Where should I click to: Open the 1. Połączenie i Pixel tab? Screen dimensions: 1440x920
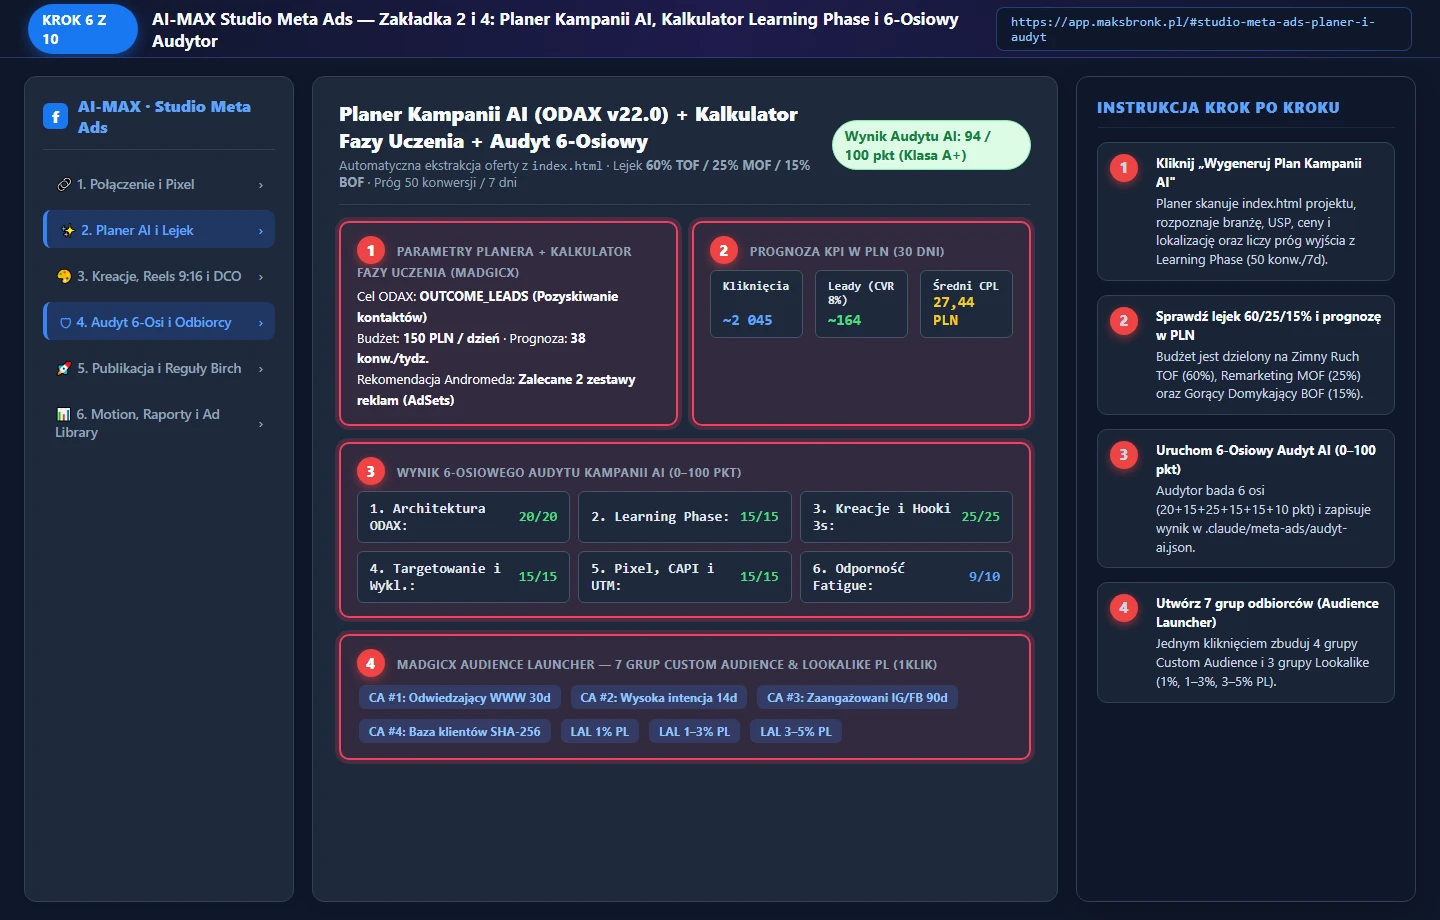point(159,184)
